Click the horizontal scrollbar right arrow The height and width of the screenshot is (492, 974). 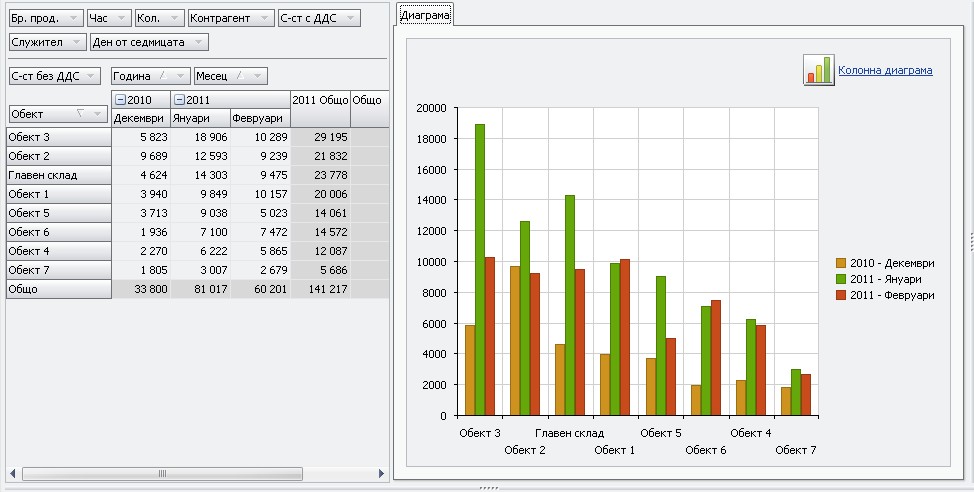tap(381, 474)
